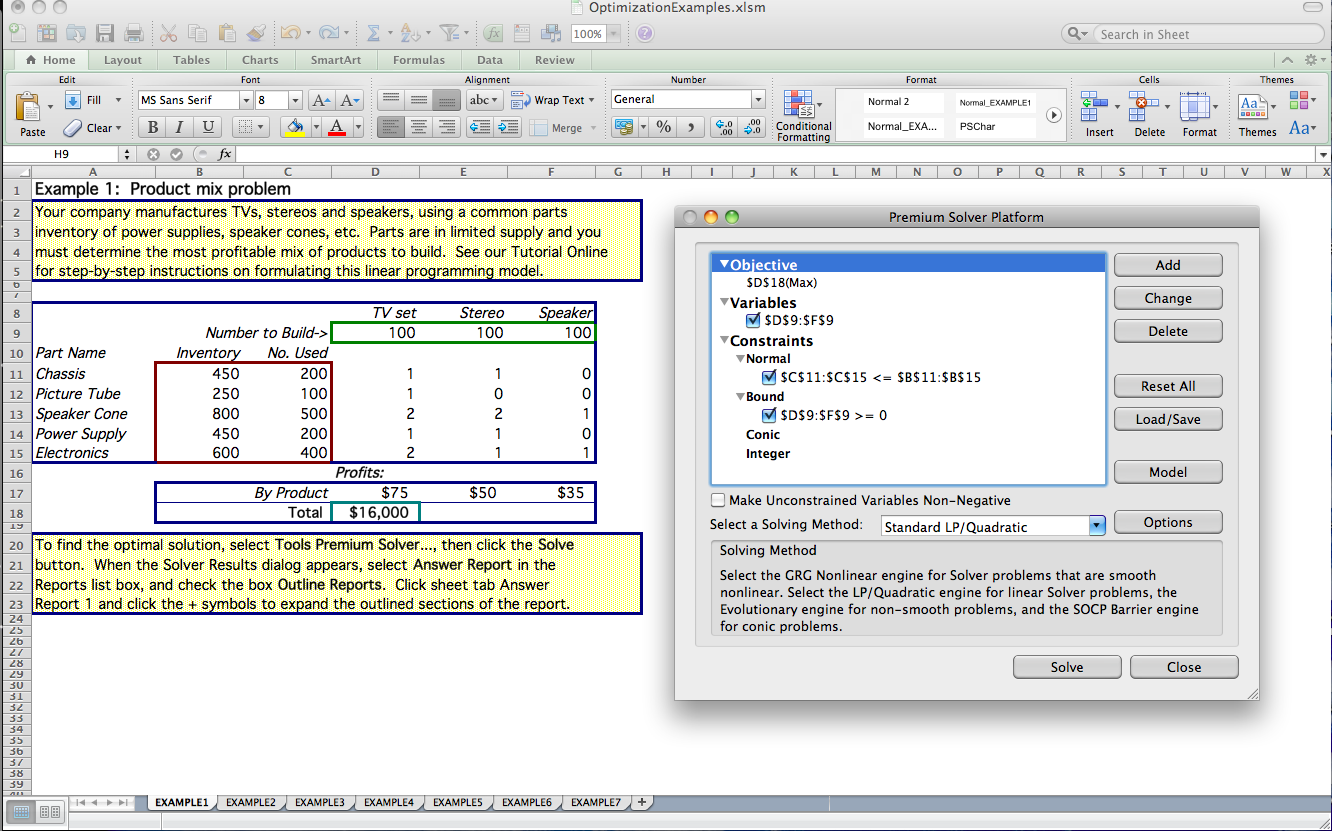
Task: Click the Cut scissors icon
Action: click(169, 33)
